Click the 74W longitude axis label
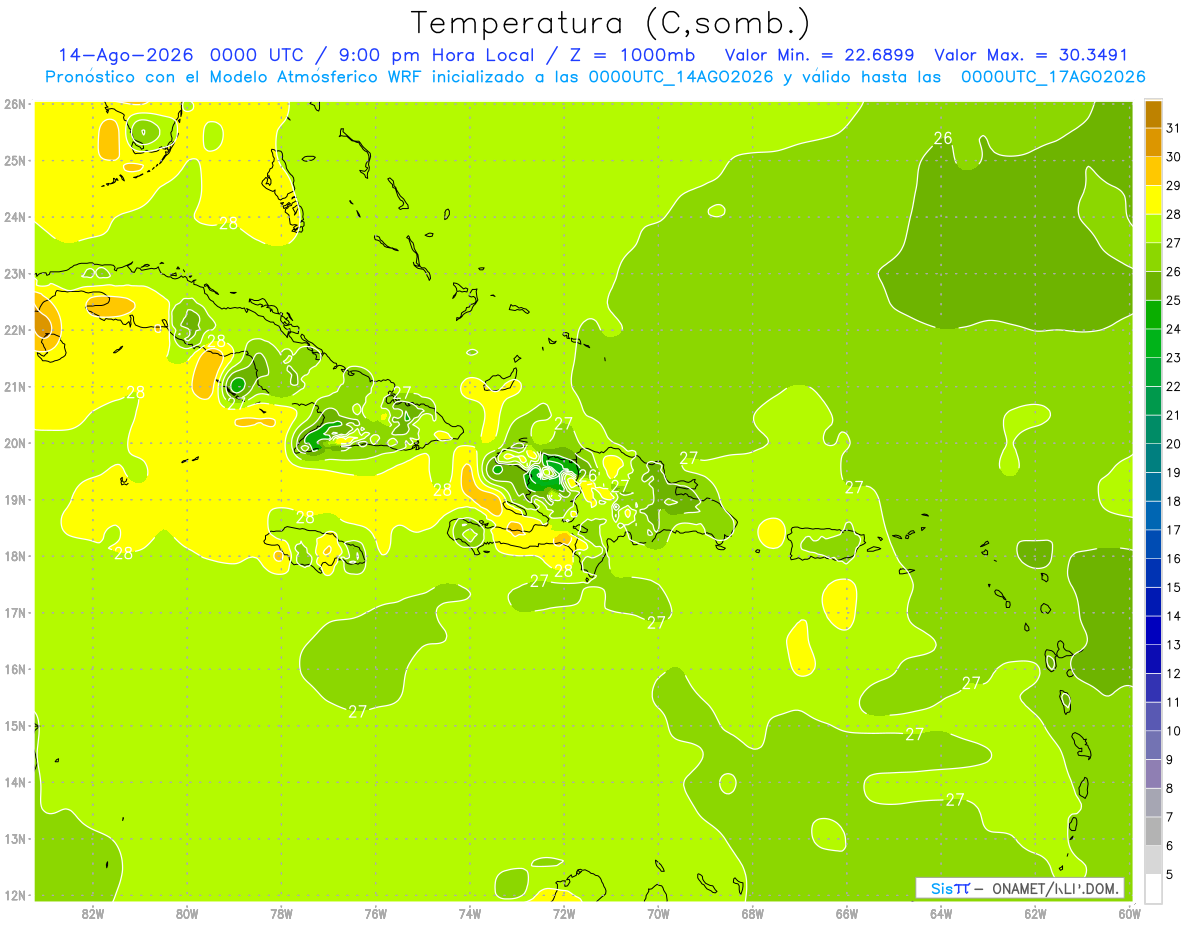 click(x=470, y=913)
